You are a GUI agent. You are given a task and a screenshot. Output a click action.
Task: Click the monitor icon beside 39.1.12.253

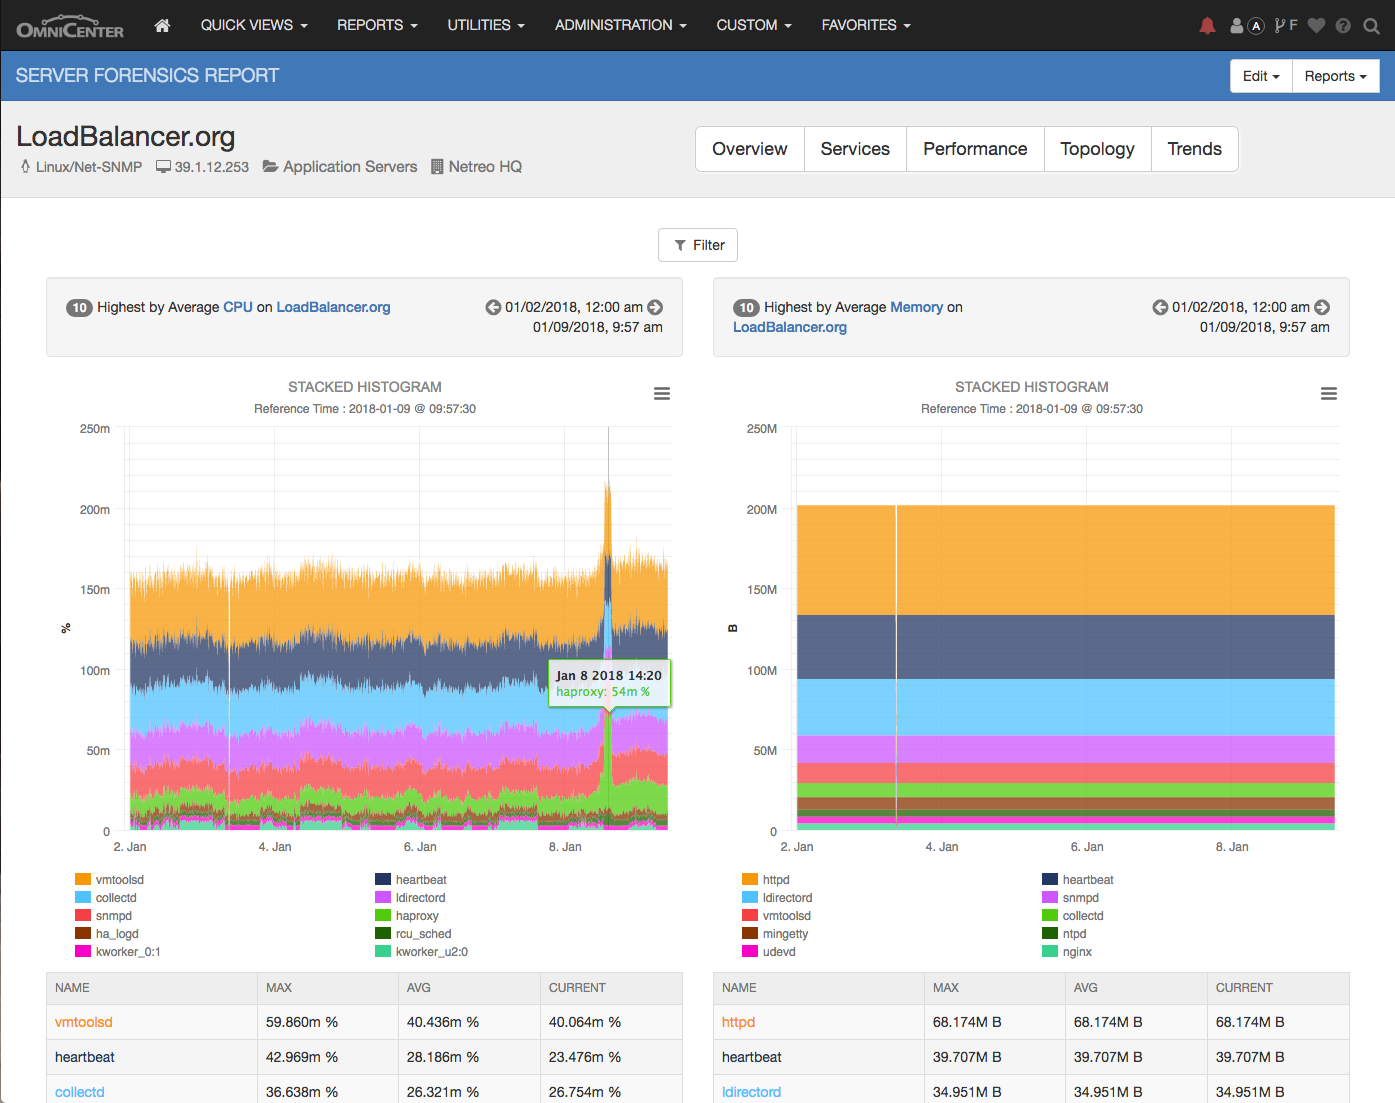163,167
